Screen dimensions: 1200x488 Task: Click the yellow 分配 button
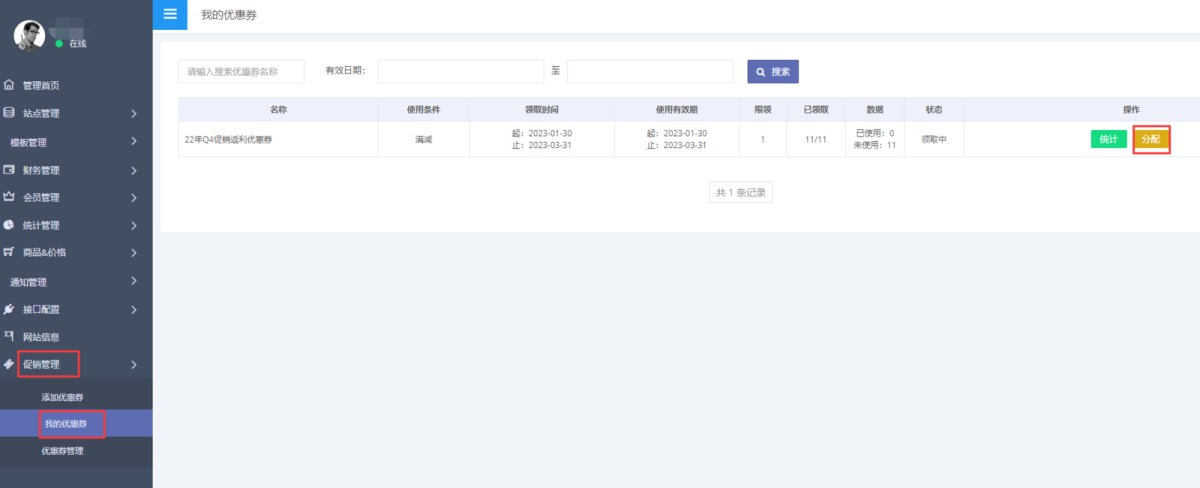tap(1151, 139)
